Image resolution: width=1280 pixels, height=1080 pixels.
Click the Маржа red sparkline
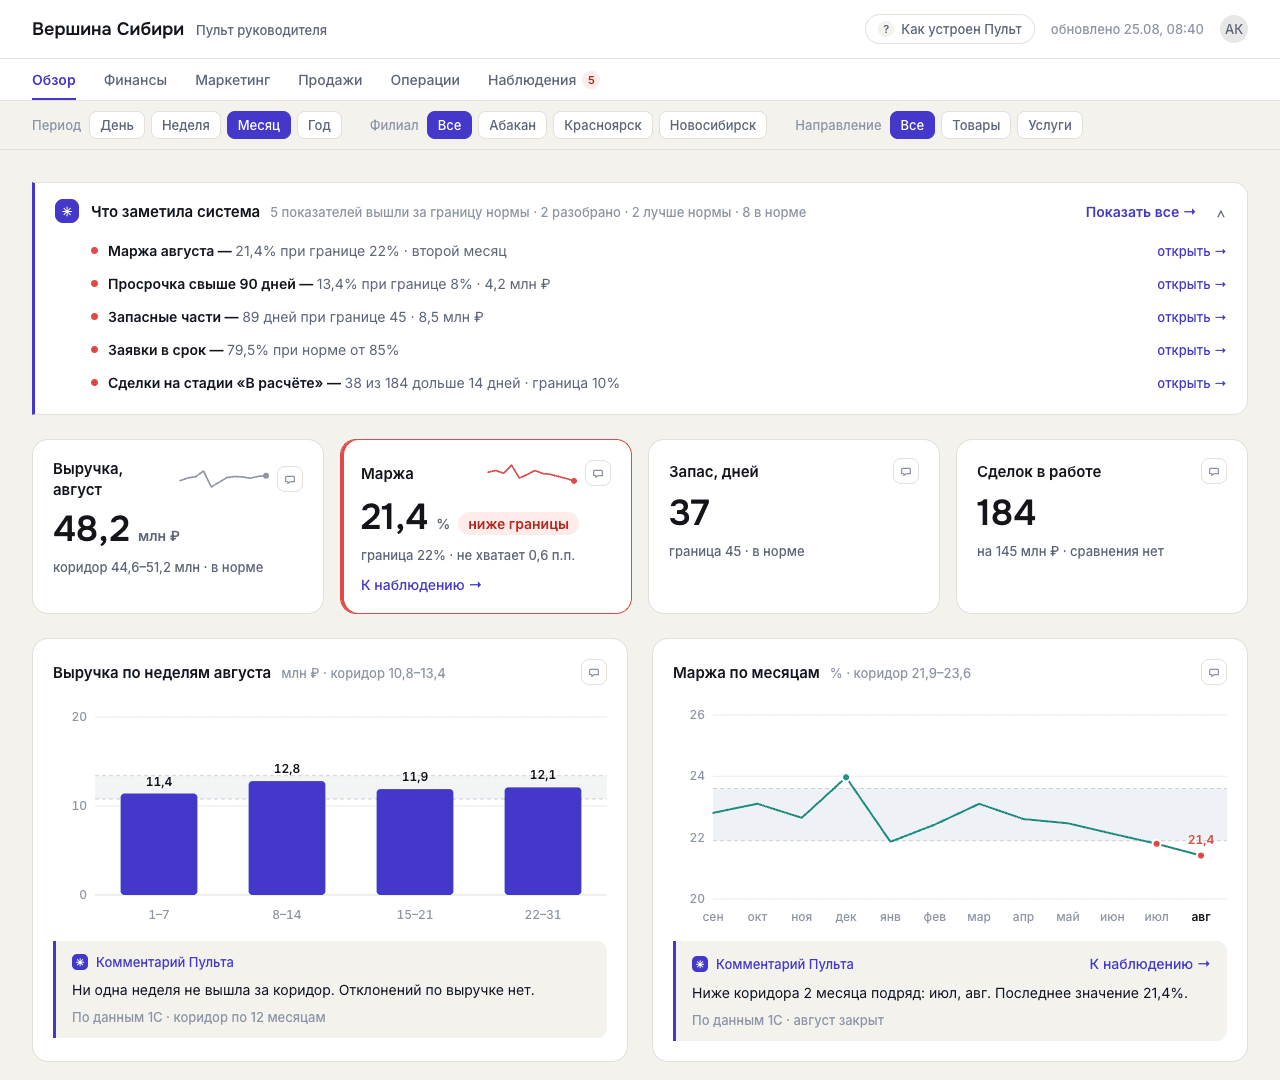pyautogui.click(x=532, y=472)
